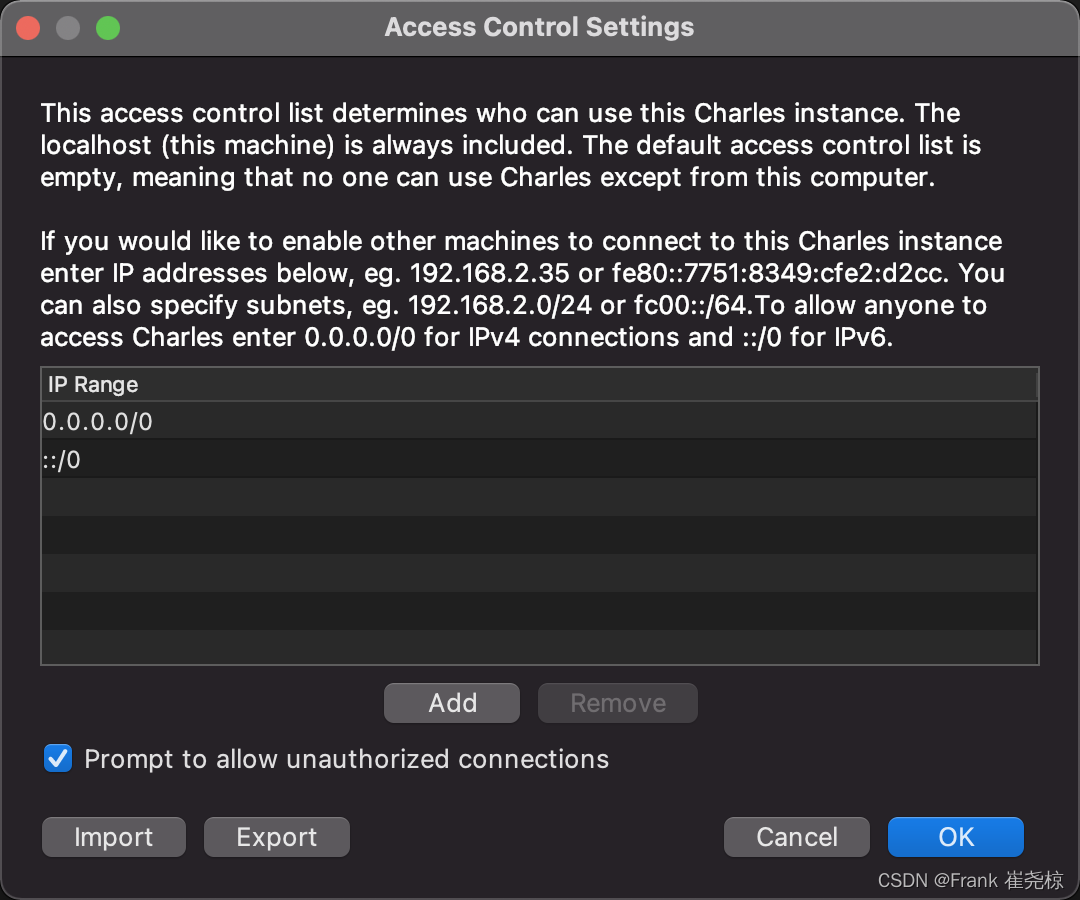The image size is (1080, 900).
Task: Toggle the unauthorized connections prompt checkbox
Action: click(58, 759)
